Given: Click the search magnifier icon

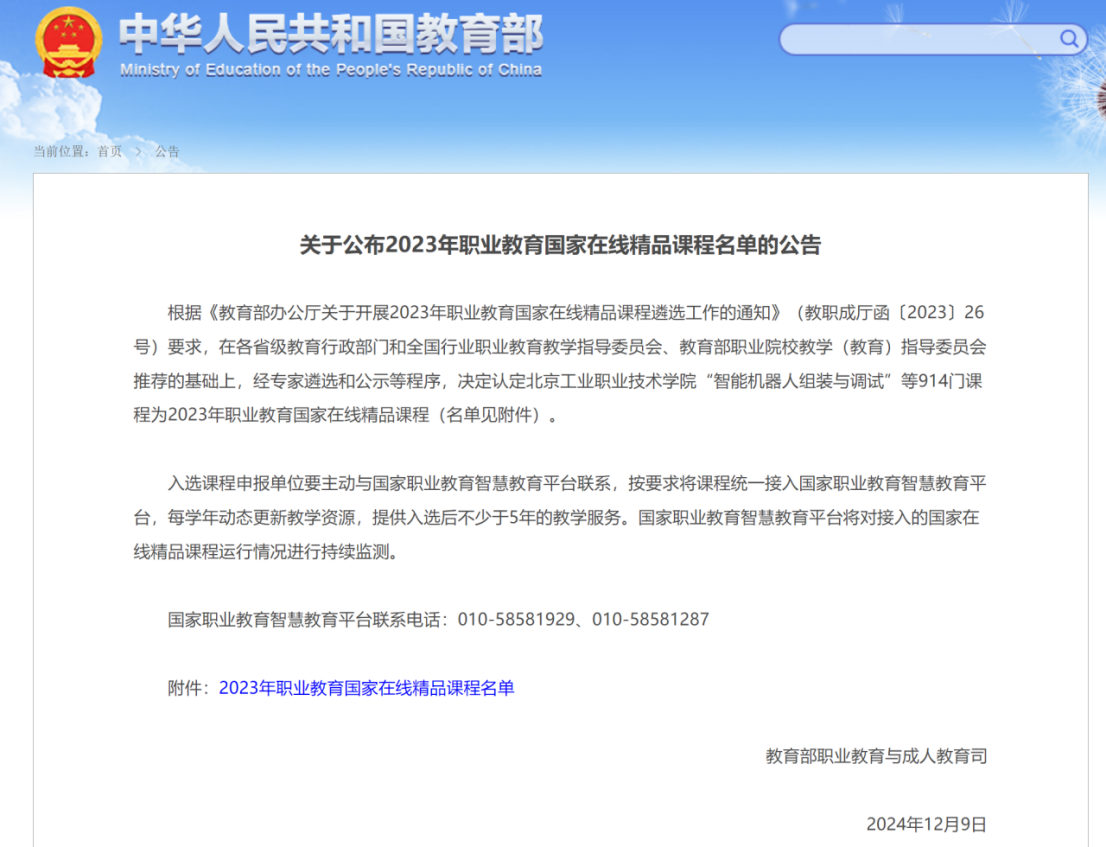Looking at the screenshot, I should click(1069, 39).
